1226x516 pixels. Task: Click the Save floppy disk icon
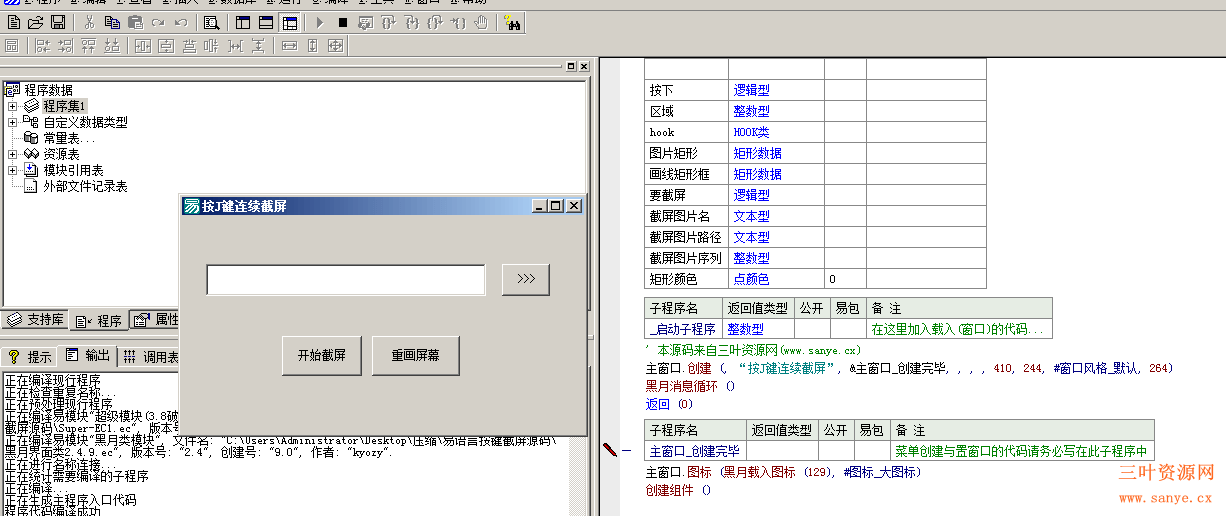click(58, 22)
